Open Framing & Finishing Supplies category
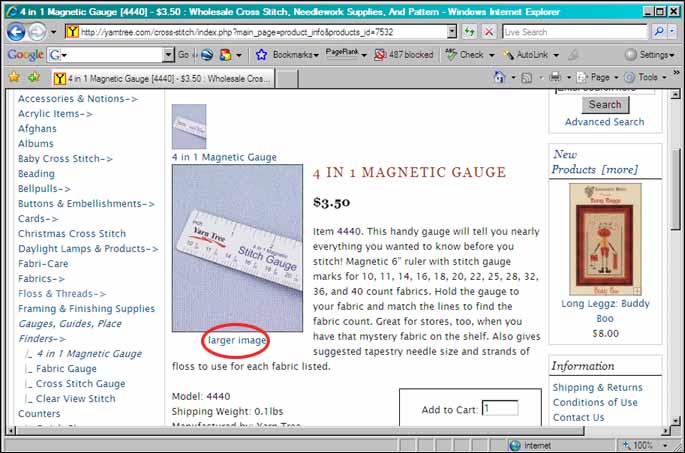Viewport: 685px width, 453px height. click(x=86, y=308)
